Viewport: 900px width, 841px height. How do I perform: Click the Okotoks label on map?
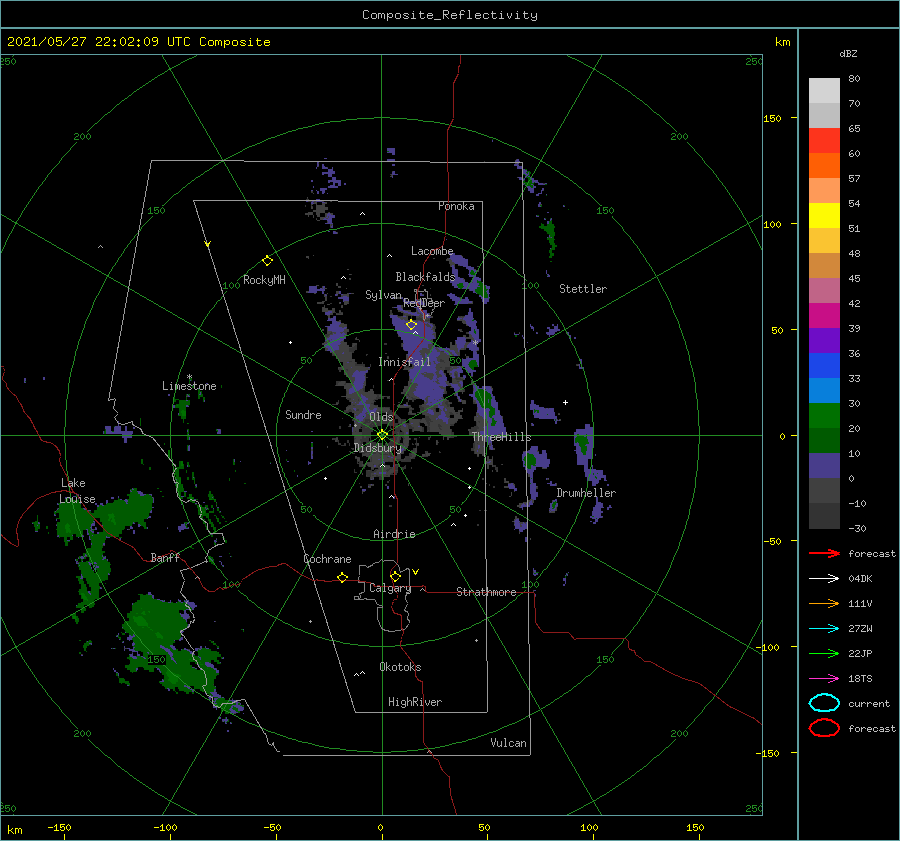[x=400, y=667]
